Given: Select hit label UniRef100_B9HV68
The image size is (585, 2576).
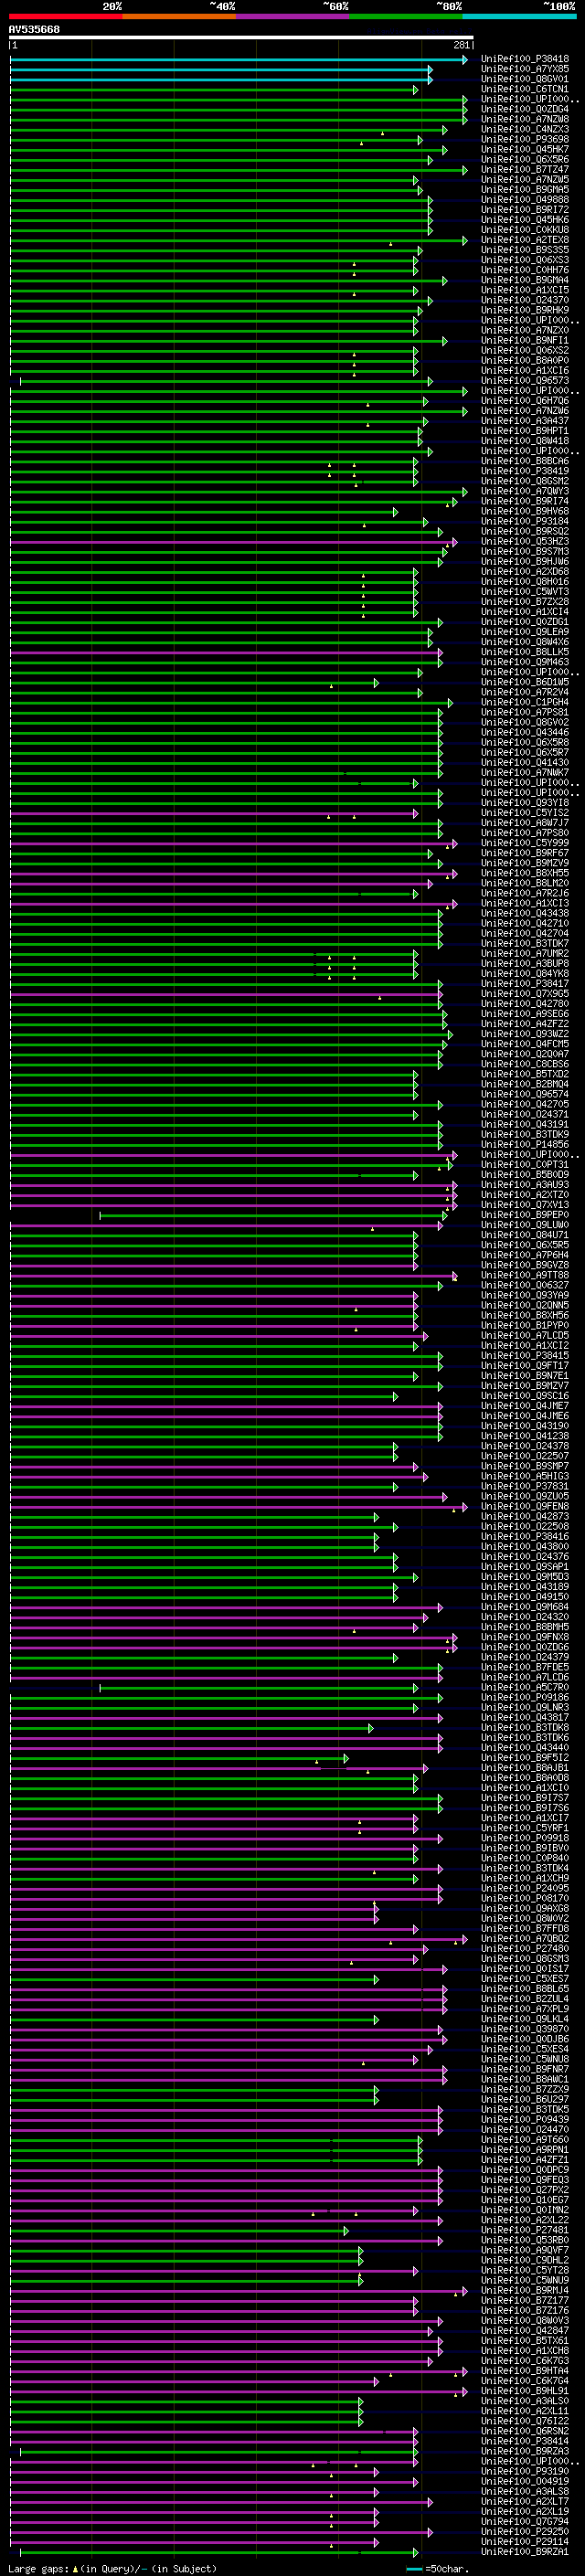Looking at the screenshot, I should (525, 511).
